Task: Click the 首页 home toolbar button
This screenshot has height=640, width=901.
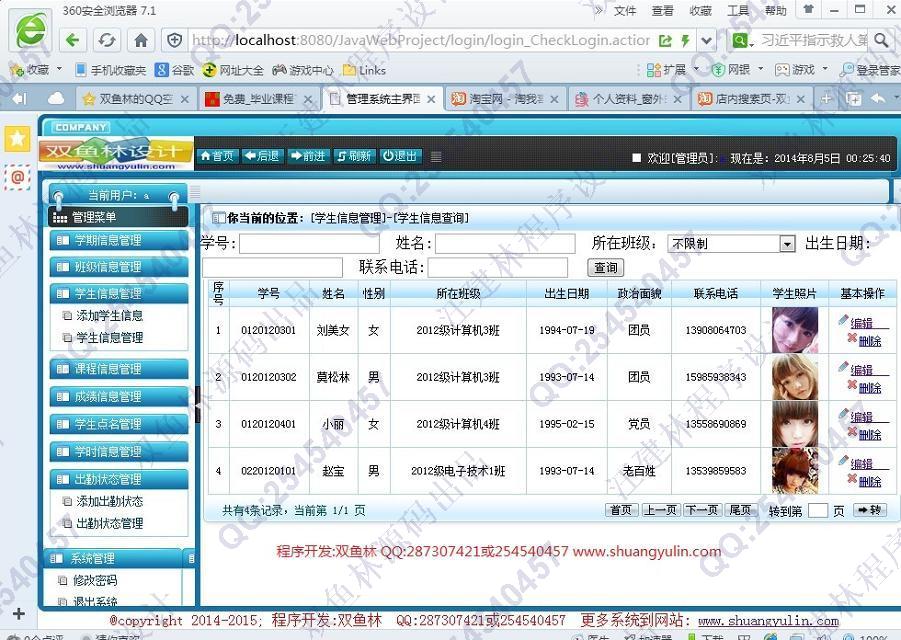Action: 217,156
